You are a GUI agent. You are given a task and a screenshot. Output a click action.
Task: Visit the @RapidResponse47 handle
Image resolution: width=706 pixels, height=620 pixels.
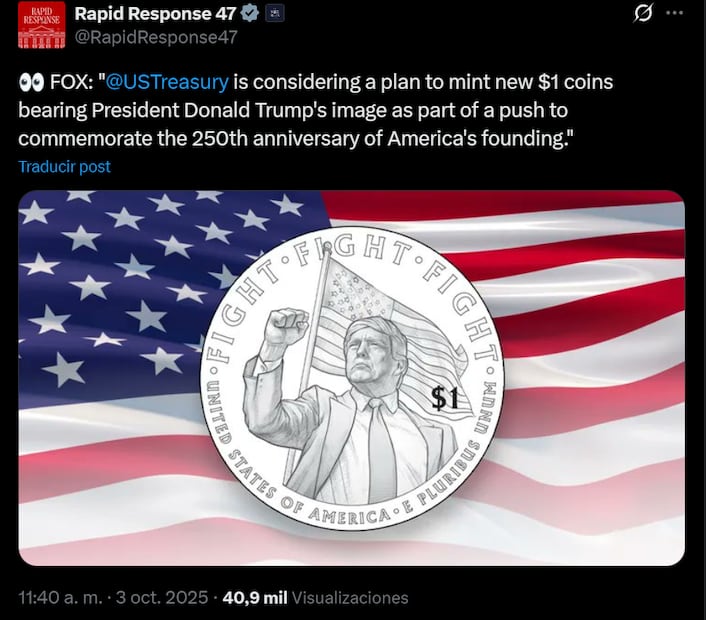(x=156, y=37)
